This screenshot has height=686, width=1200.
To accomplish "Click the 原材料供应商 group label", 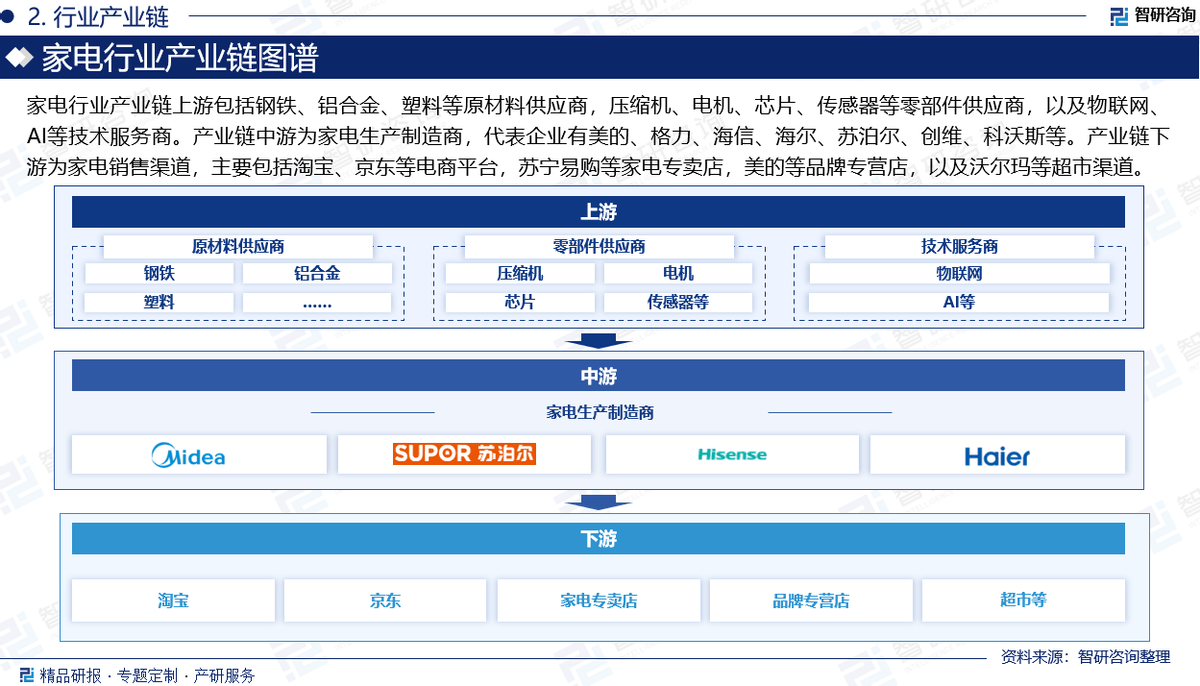I will click(238, 246).
